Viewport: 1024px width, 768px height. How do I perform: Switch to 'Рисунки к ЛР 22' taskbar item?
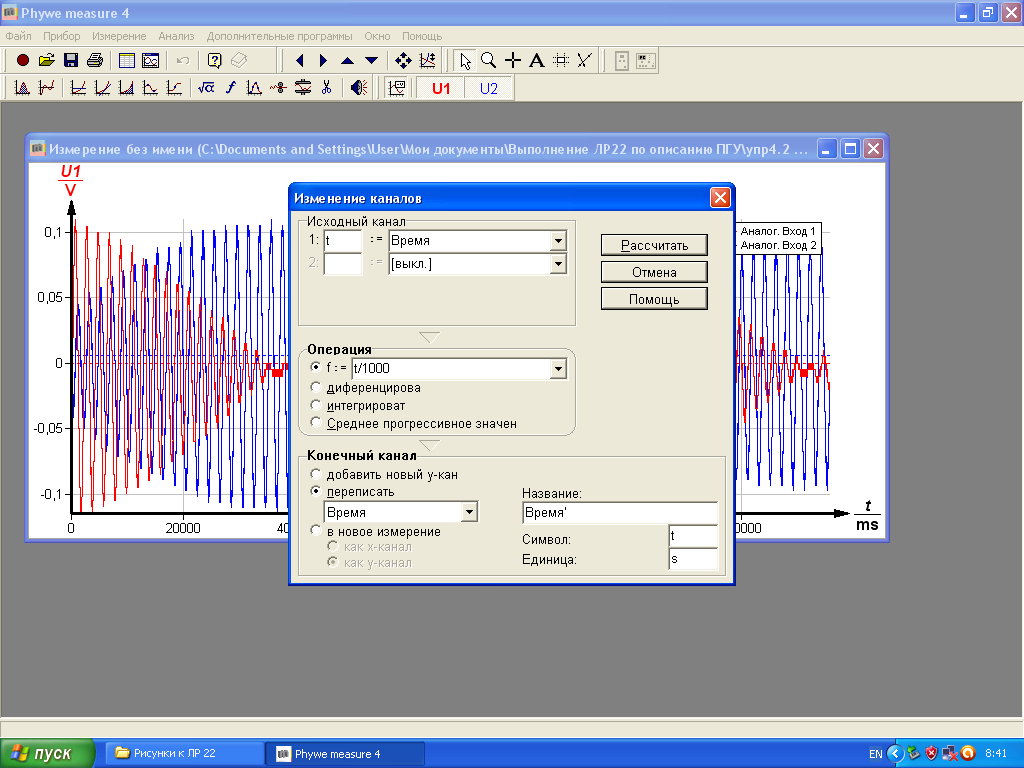(x=185, y=753)
